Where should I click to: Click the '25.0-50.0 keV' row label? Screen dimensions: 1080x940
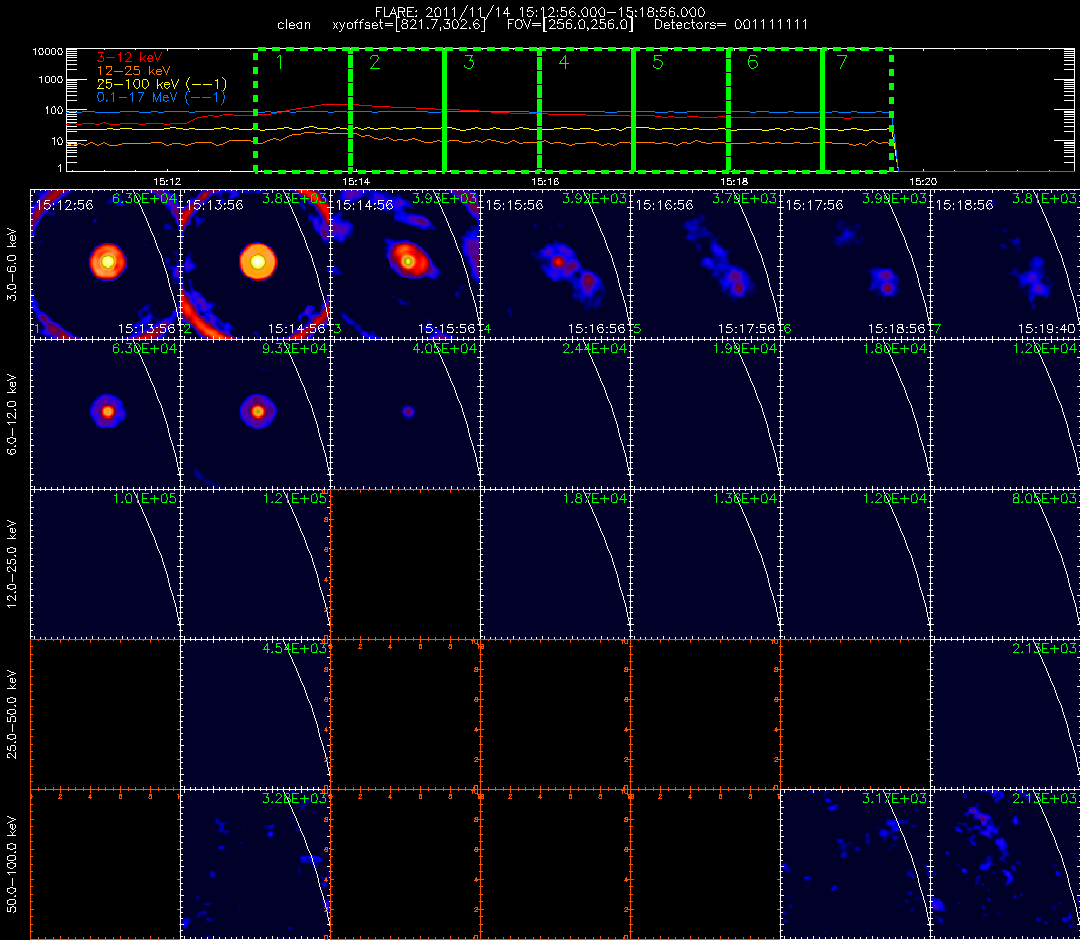pos(12,714)
